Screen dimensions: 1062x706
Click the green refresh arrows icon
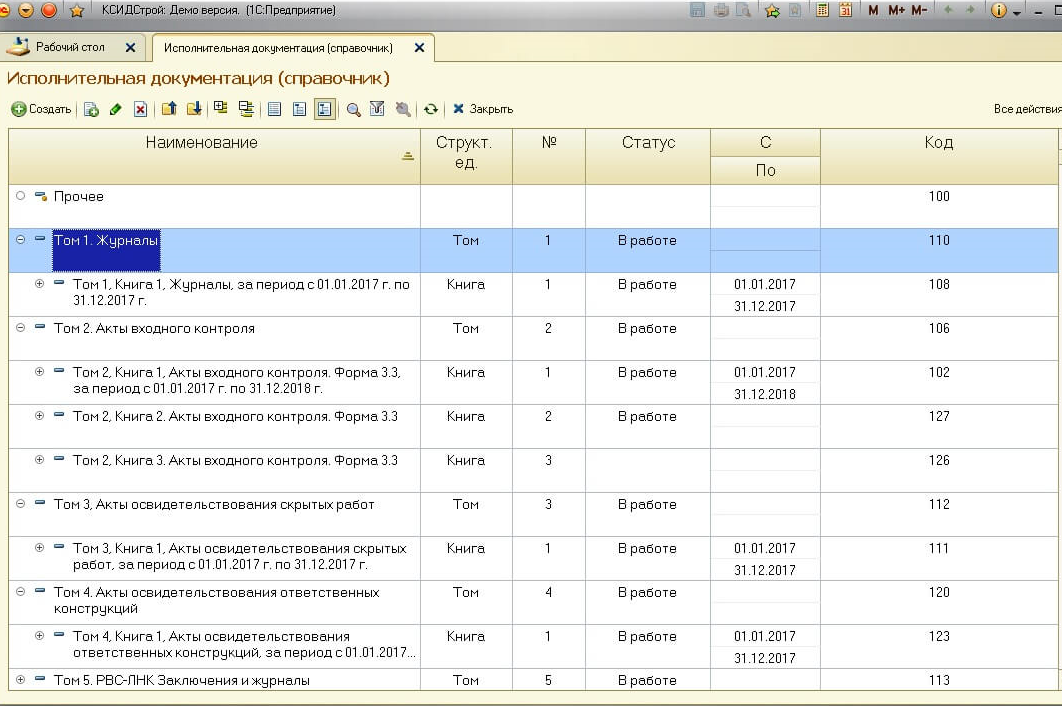coord(431,110)
